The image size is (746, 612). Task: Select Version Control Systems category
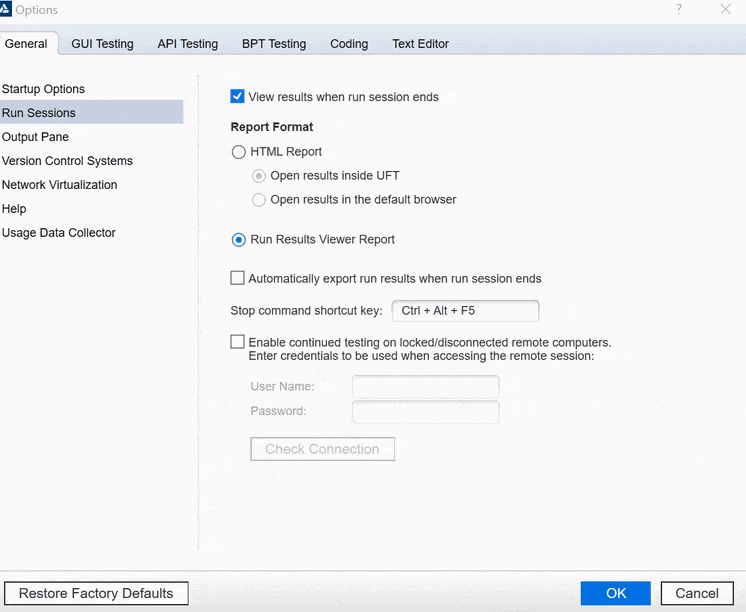[x=67, y=161]
